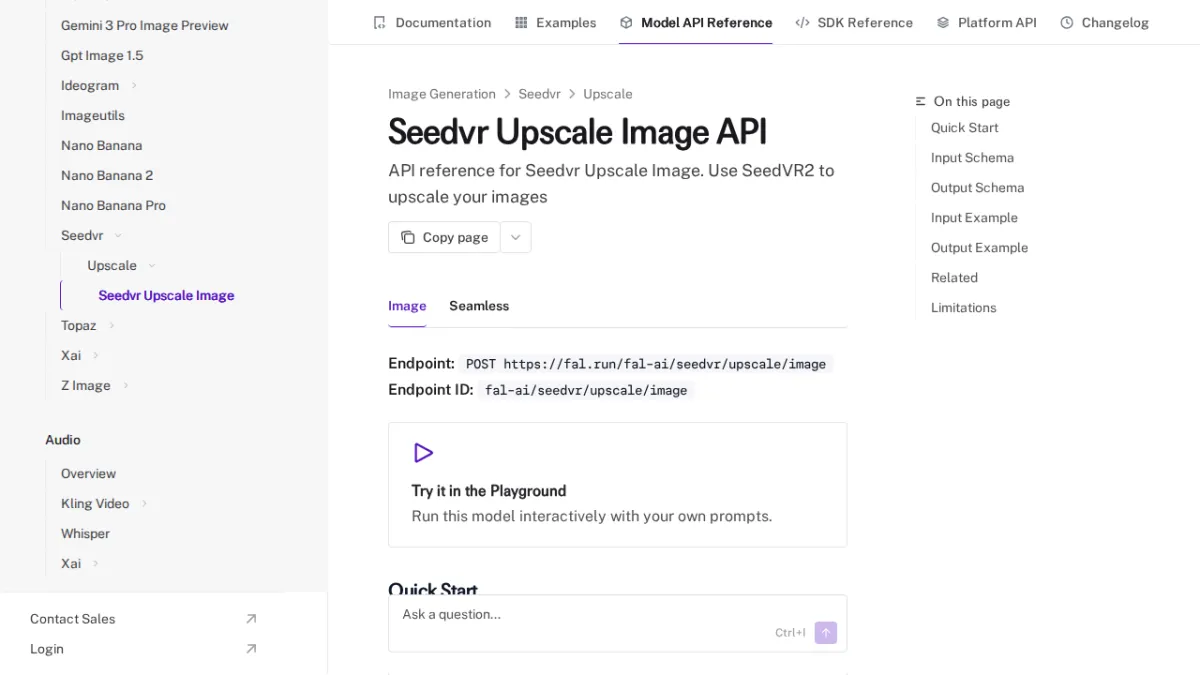Open Nano Banana sidebar item
The width and height of the screenshot is (1200, 675).
(102, 146)
